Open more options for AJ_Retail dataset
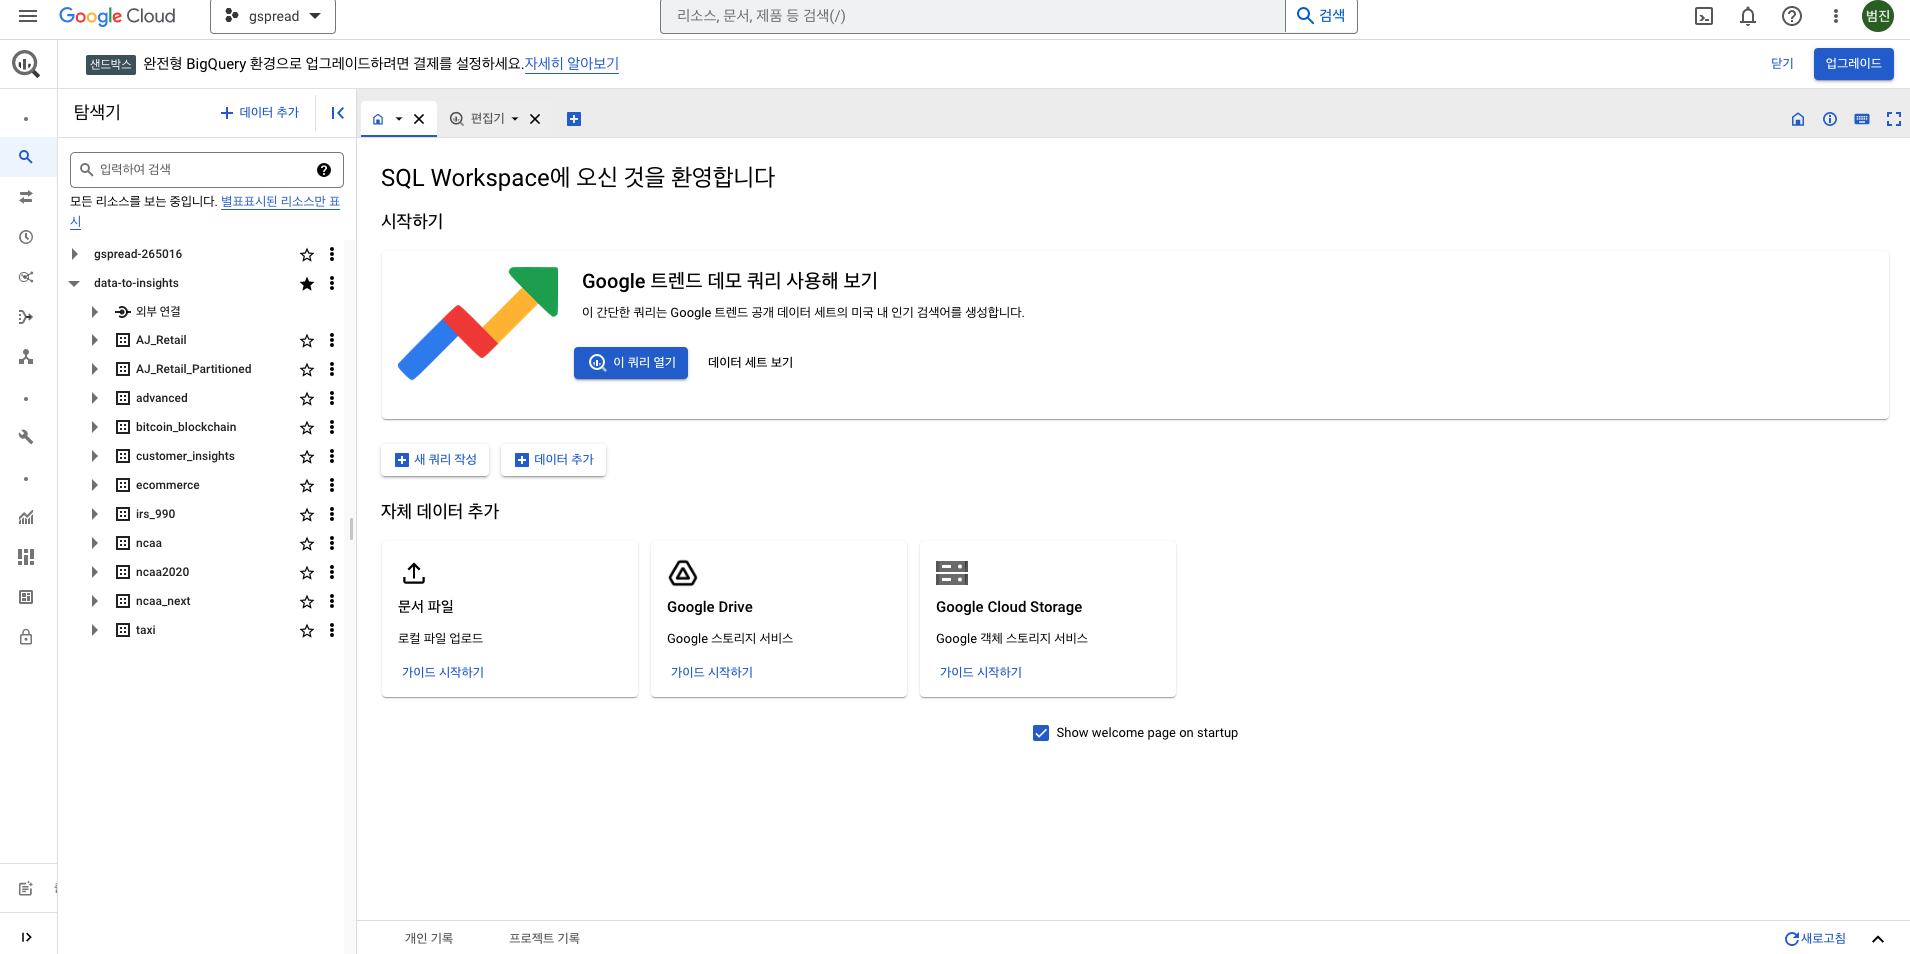The height and width of the screenshot is (954, 1910). [x=332, y=340]
